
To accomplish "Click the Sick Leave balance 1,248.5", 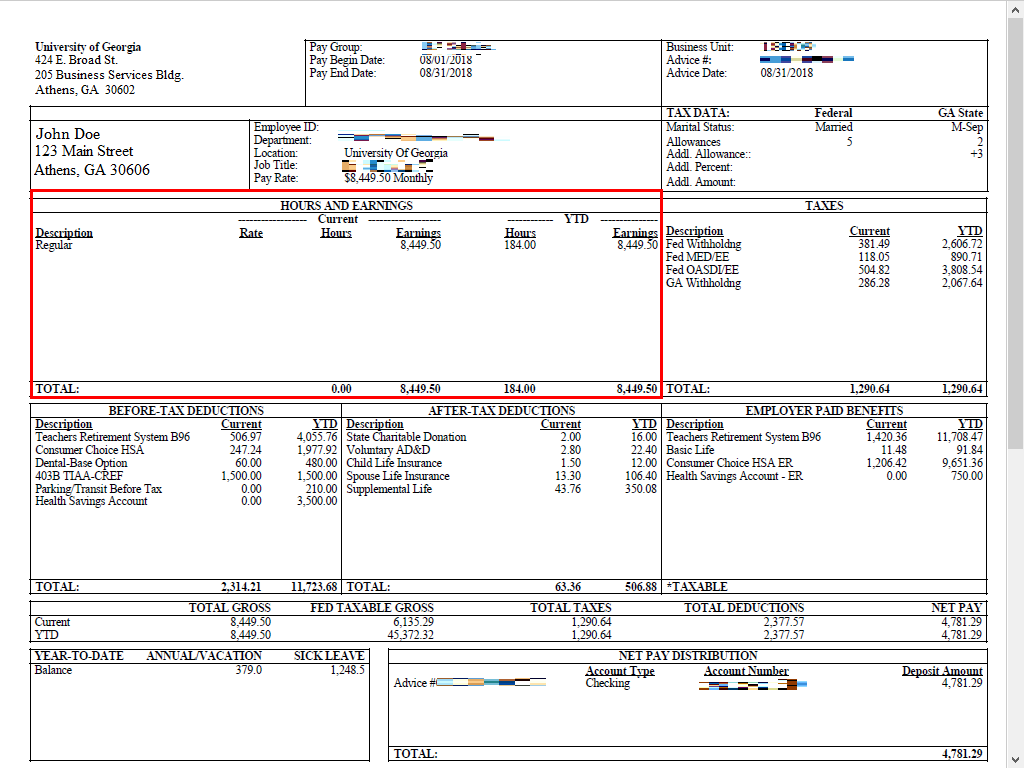I will (x=347, y=671).
